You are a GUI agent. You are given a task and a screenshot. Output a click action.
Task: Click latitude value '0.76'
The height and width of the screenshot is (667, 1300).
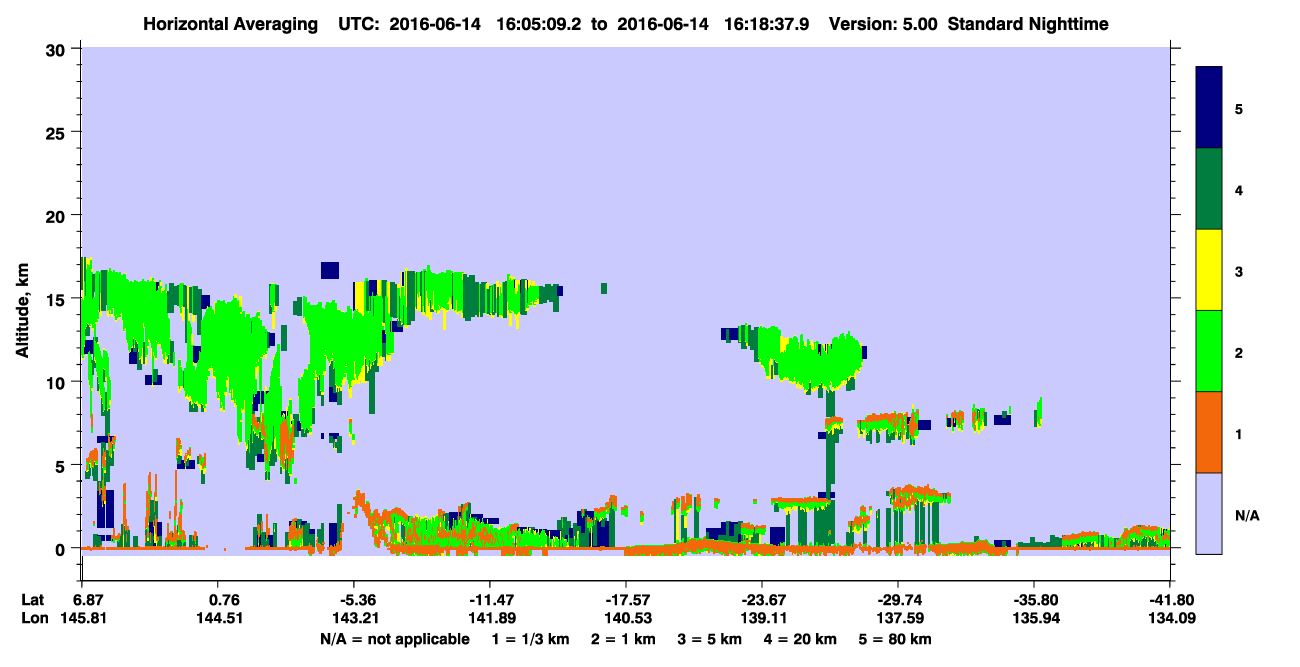click(224, 600)
